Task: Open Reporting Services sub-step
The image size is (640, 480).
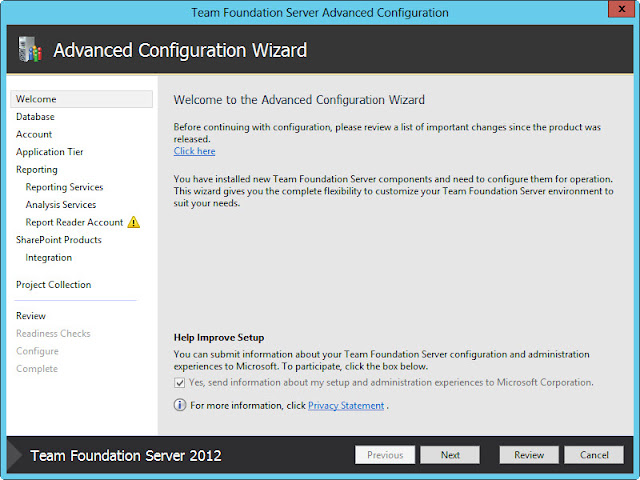Action: (64, 187)
